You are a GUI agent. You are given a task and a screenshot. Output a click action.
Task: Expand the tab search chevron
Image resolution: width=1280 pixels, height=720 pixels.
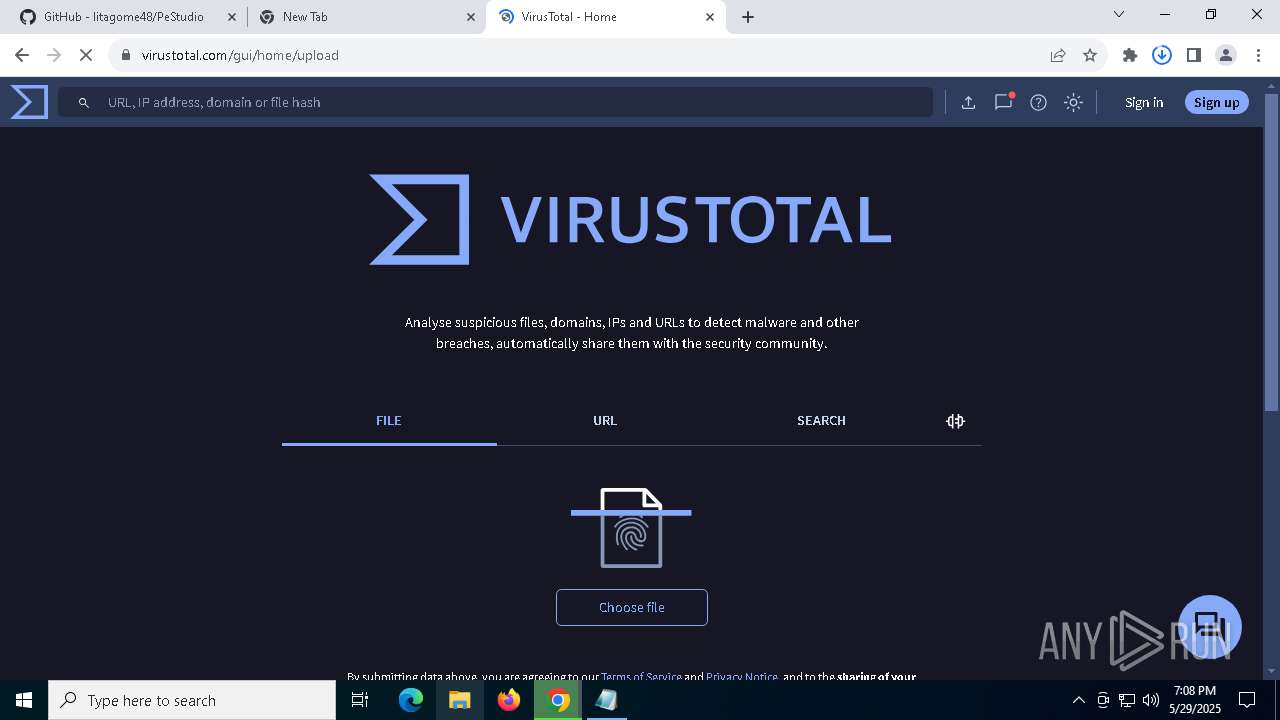[1119, 14]
